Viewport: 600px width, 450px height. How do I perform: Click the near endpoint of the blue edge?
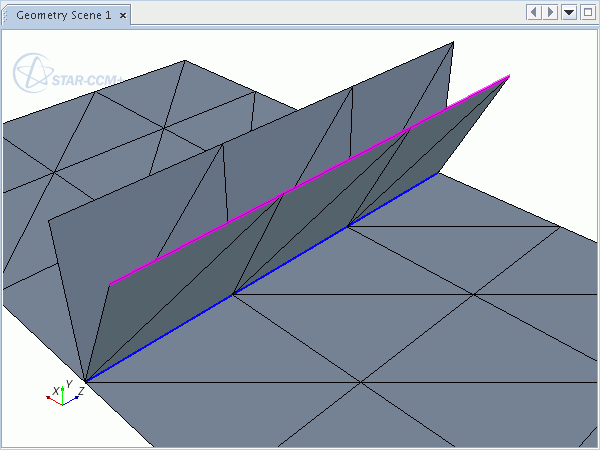[x=86, y=381]
